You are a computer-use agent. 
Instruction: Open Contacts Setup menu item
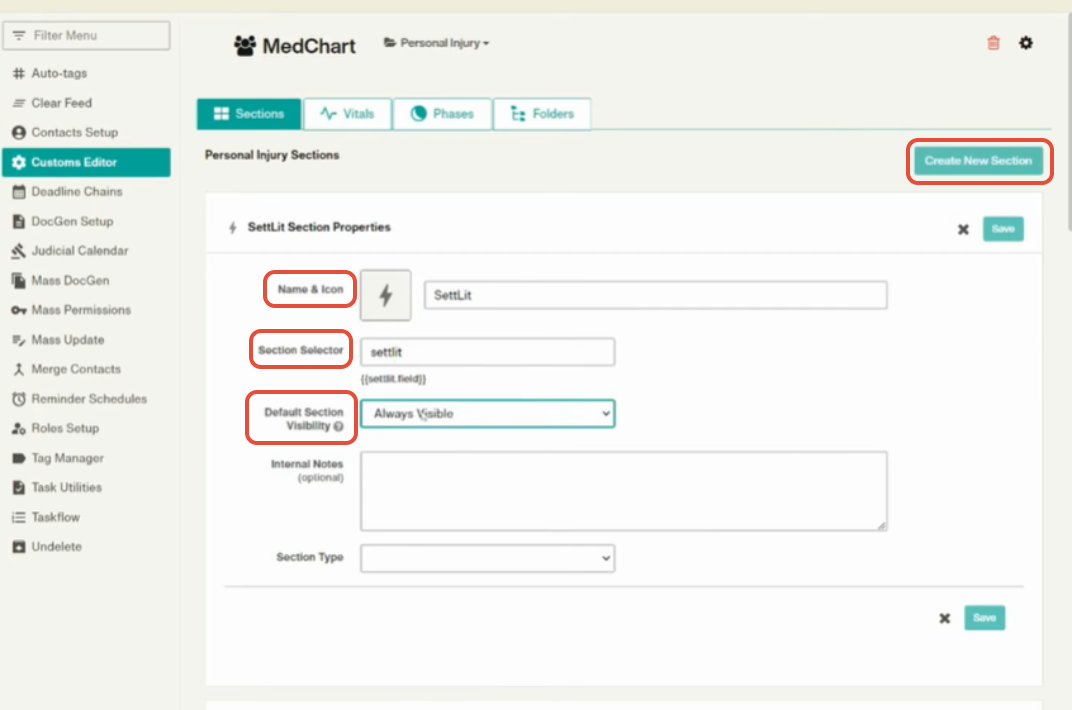point(86,133)
